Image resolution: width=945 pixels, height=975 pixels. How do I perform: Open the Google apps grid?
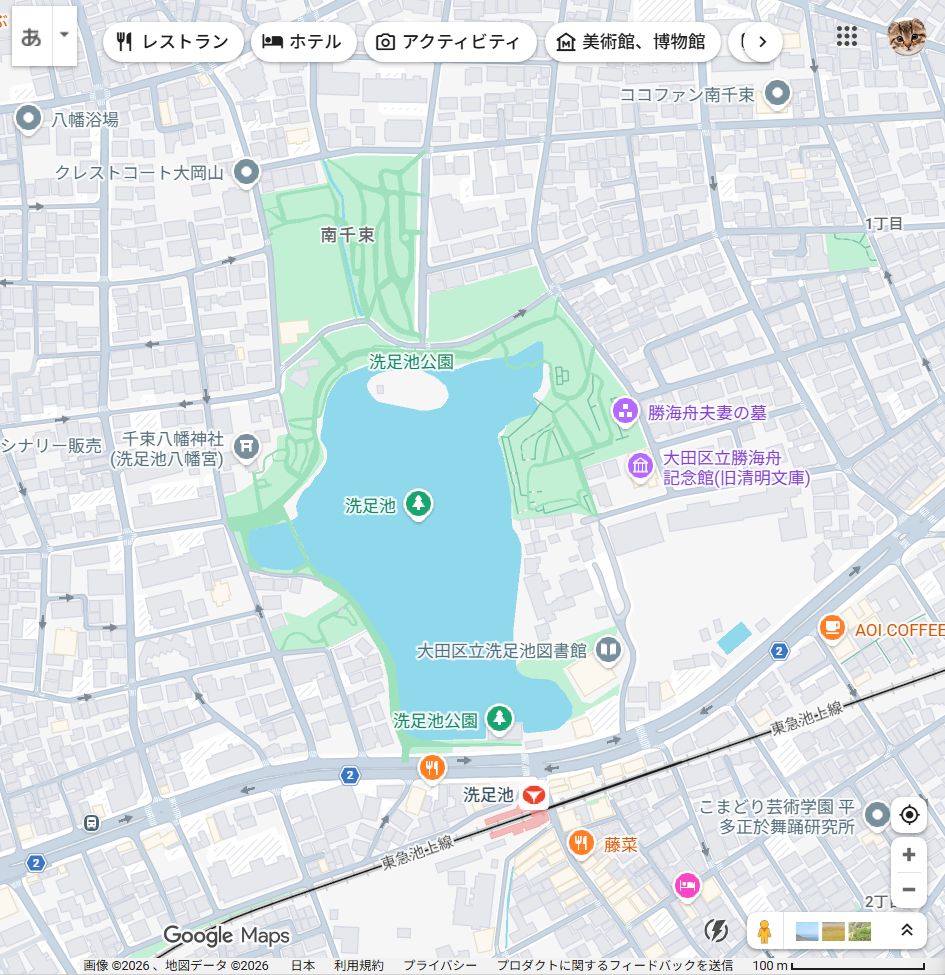pyautogui.click(x=847, y=37)
